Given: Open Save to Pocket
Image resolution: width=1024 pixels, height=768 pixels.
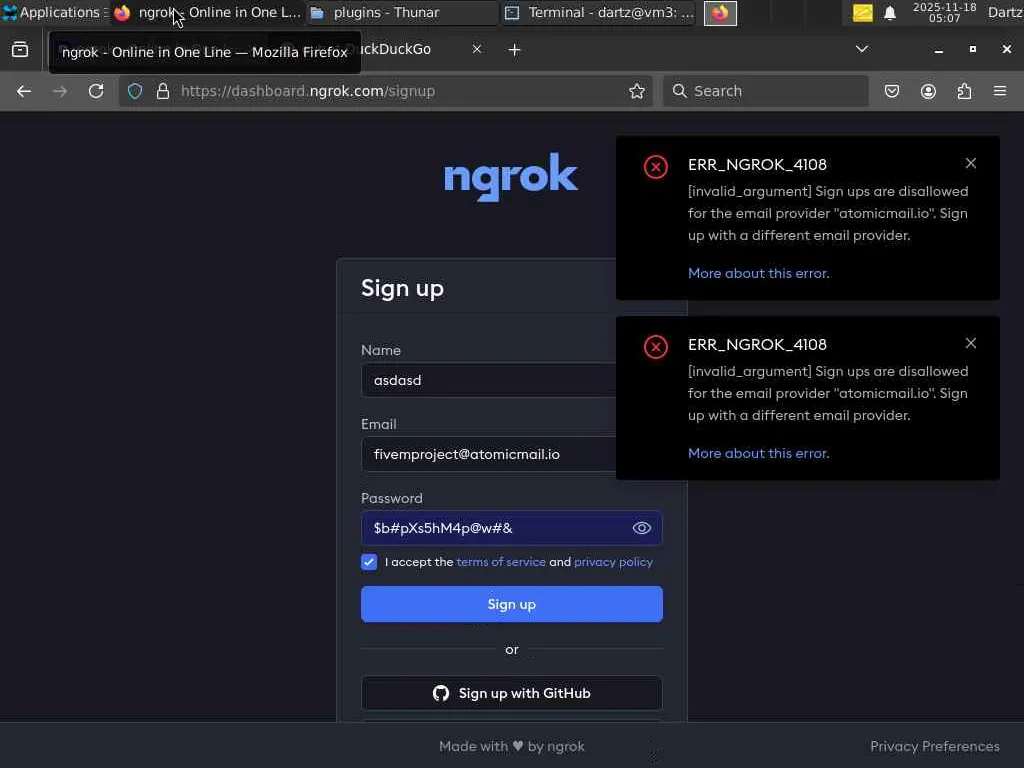Looking at the screenshot, I should click(891, 91).
